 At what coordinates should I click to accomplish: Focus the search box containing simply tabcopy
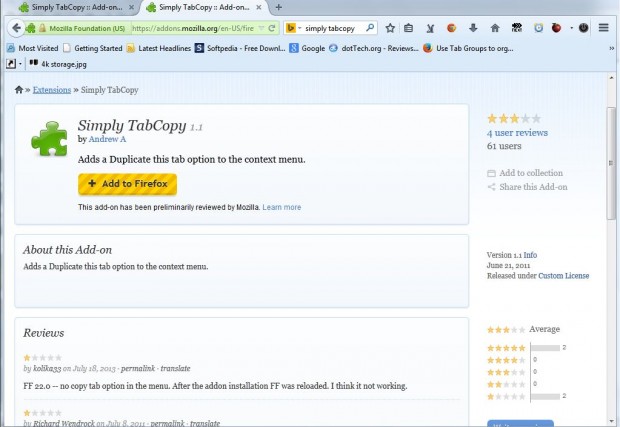click(x=332, y=28)
